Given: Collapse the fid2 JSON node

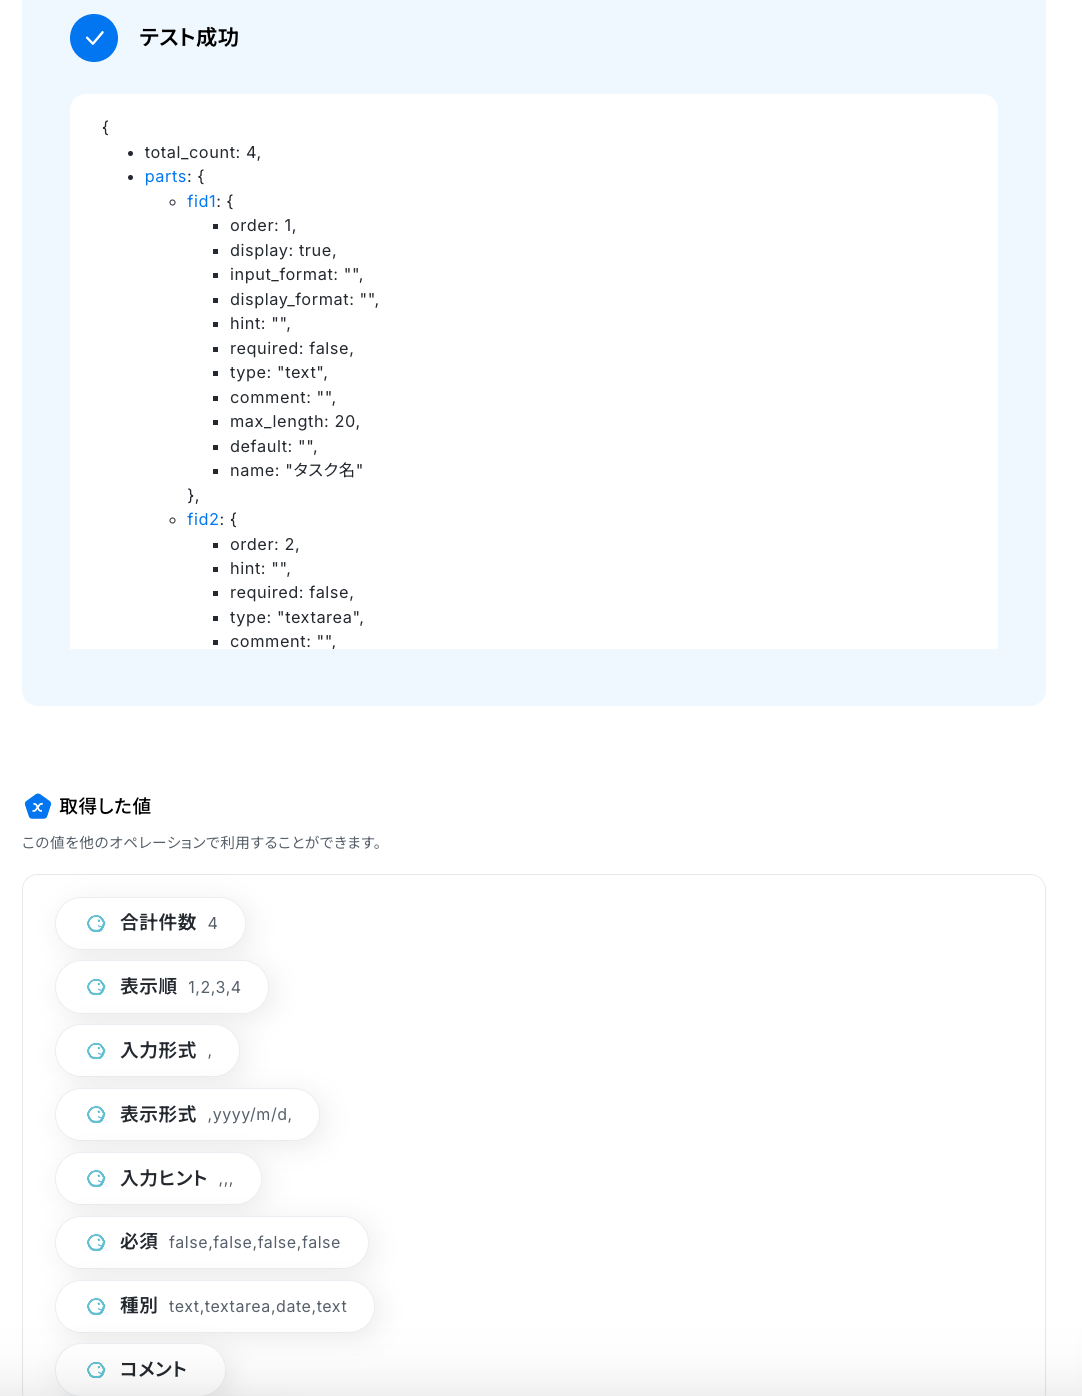Looking at the screenshot, I should pos(202,520).
